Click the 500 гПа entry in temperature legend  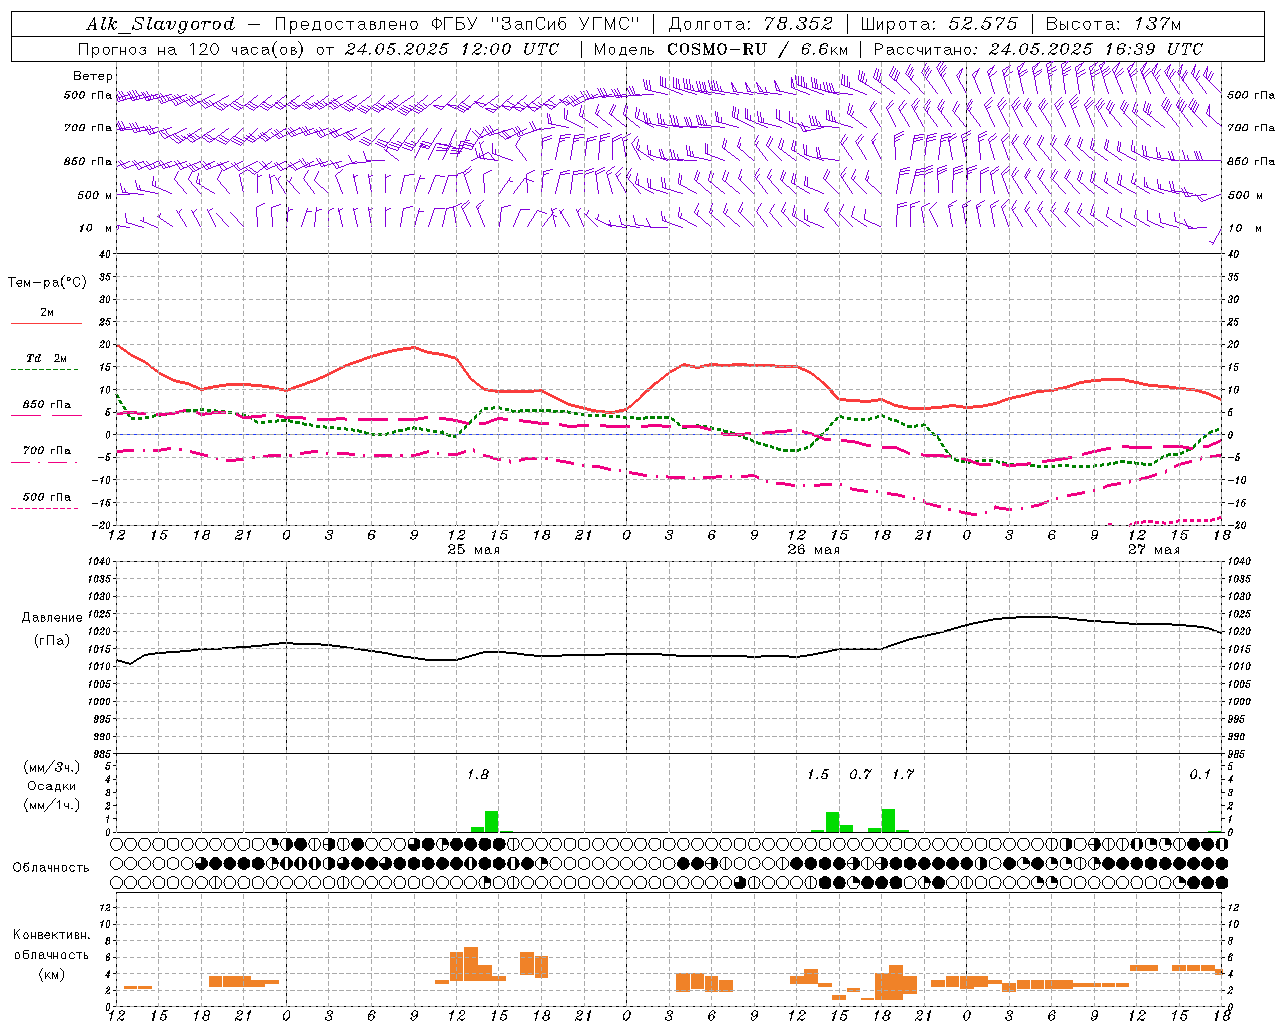(47, 497)
